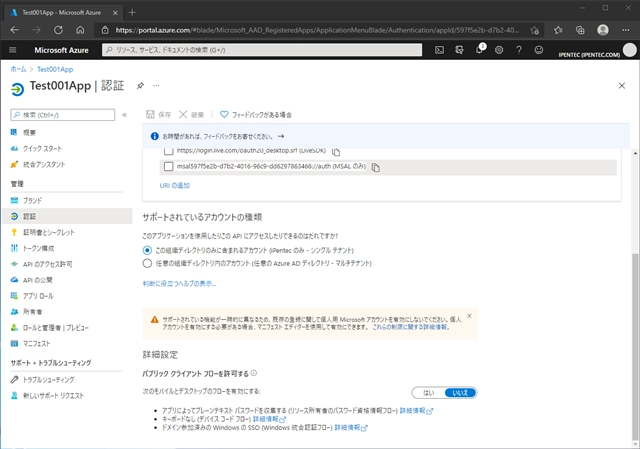
Task: Click browser back arrow
Action: pos(15,30)
